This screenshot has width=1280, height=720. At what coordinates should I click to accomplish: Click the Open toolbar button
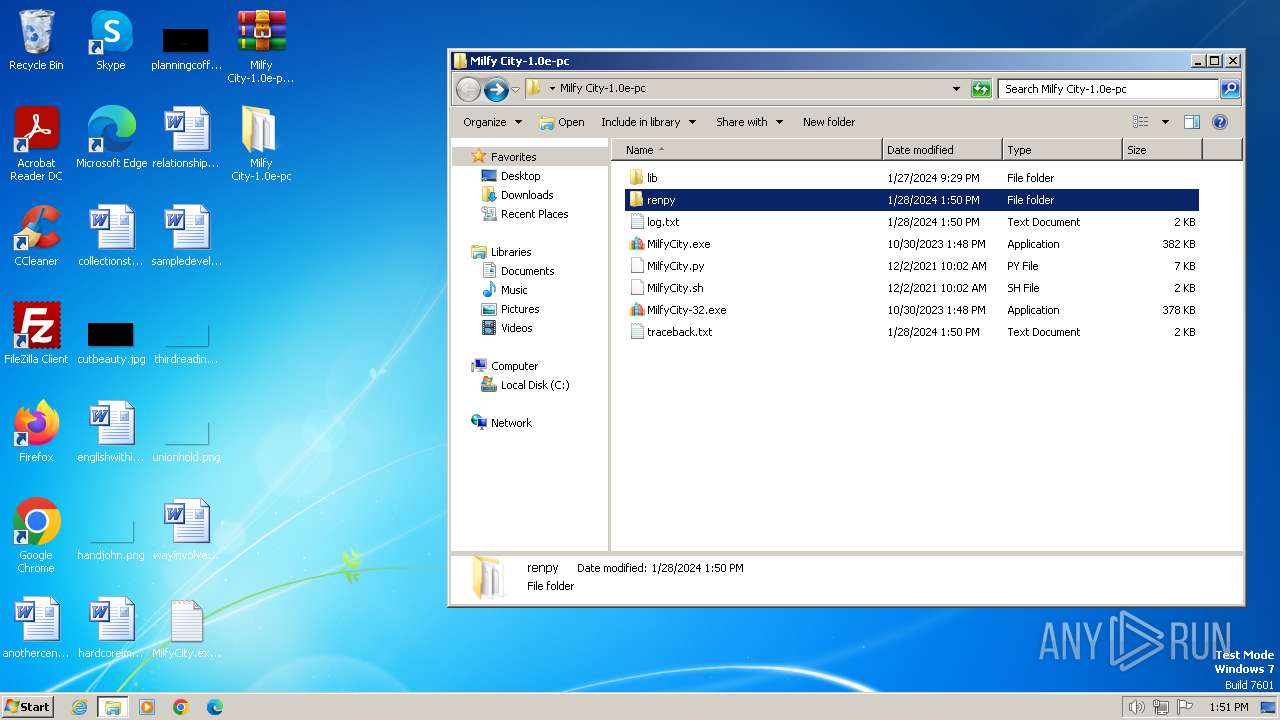(561, 122)
